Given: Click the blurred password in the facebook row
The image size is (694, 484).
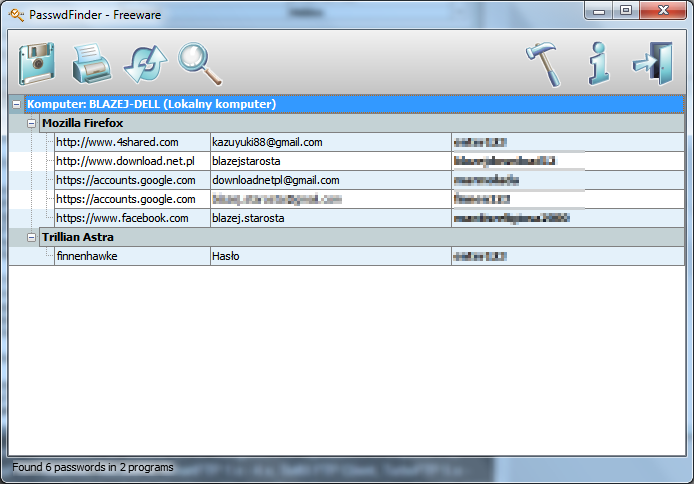Looking at the screenshot, I should [x=512, y=218].
